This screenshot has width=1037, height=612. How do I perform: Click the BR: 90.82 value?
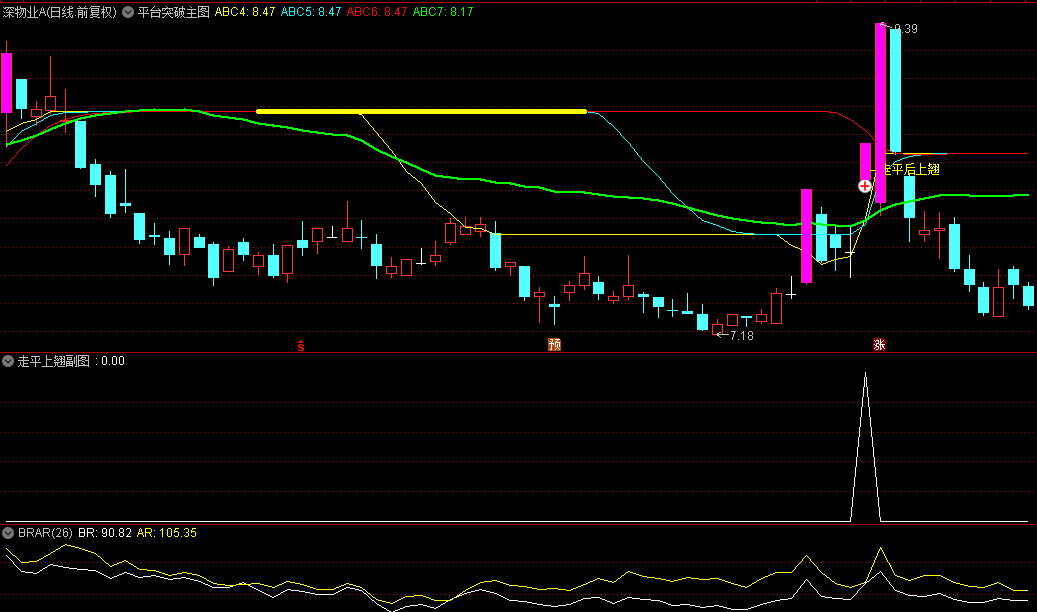coord(105,533)
